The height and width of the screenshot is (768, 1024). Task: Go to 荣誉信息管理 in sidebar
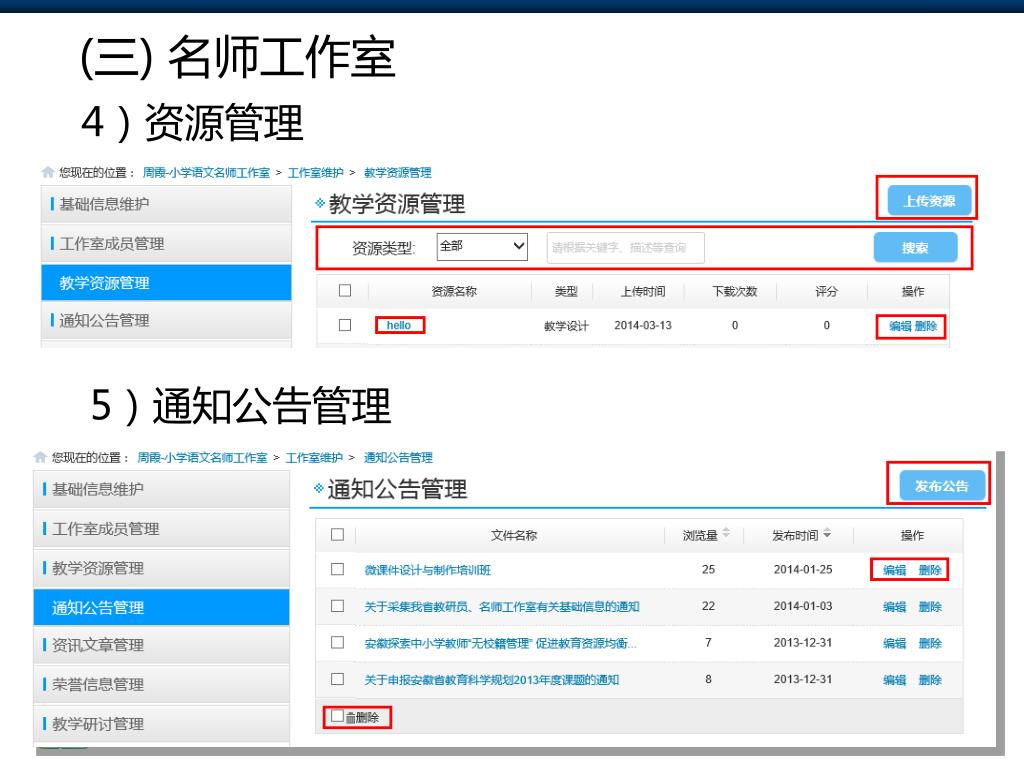(x=98, y=685)
